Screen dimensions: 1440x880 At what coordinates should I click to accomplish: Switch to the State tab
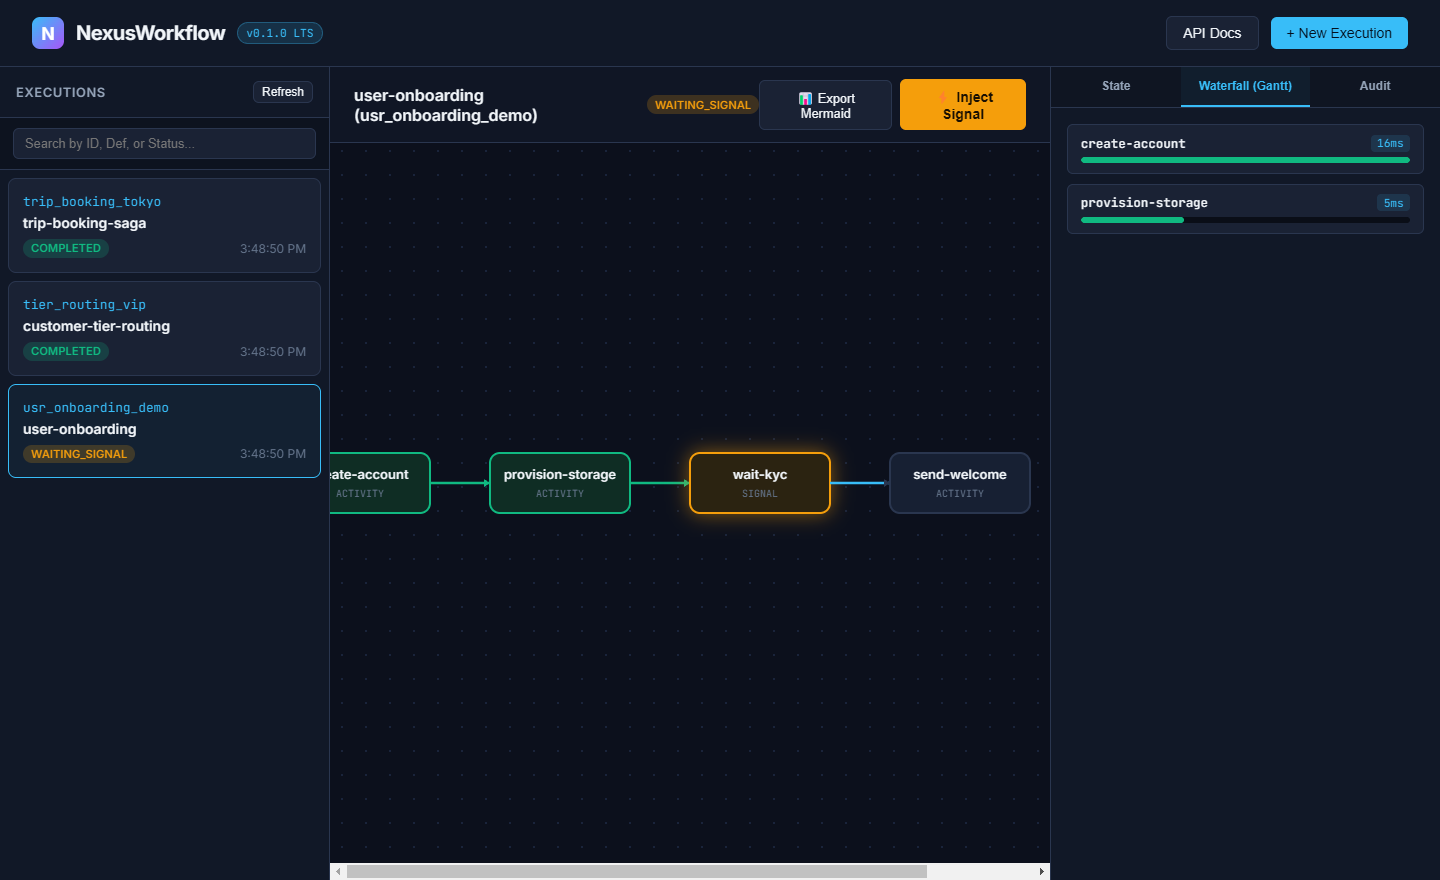coord(1116,86)
